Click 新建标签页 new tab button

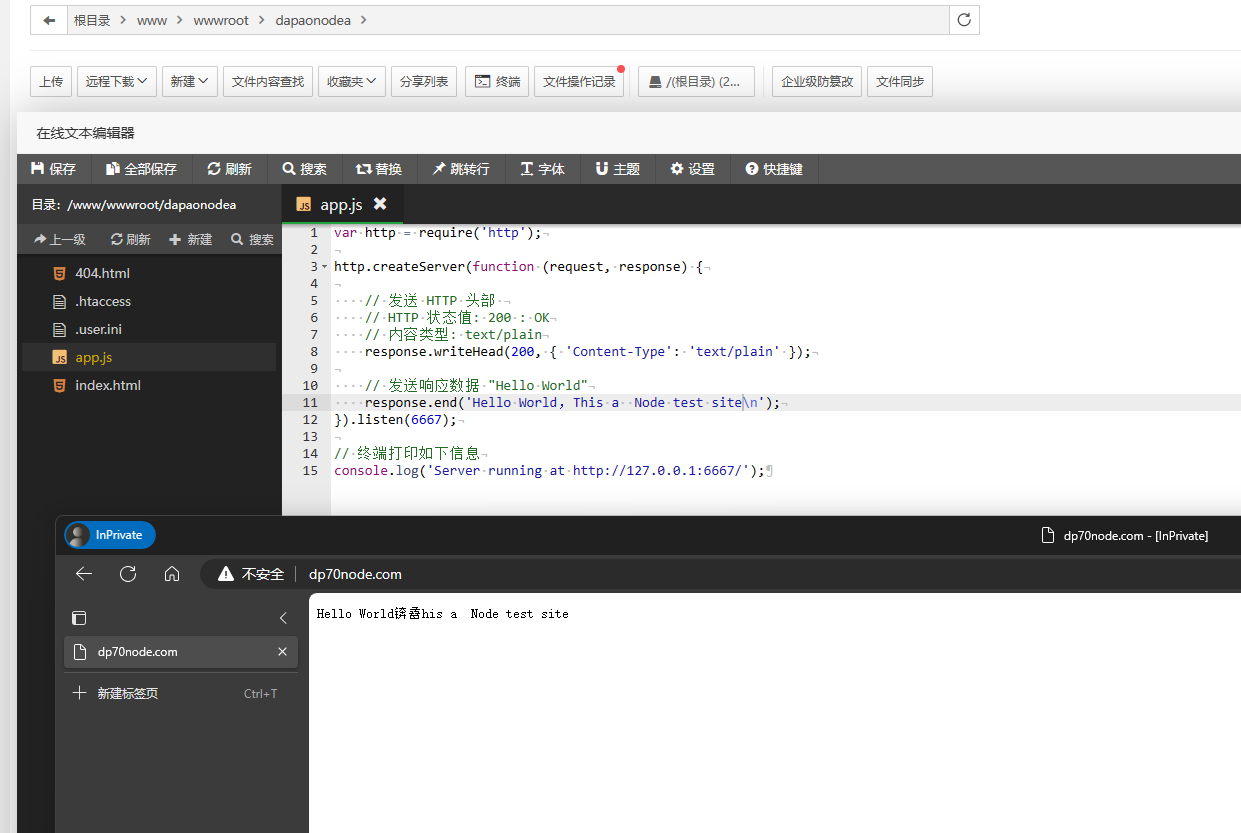coord(181,693)
